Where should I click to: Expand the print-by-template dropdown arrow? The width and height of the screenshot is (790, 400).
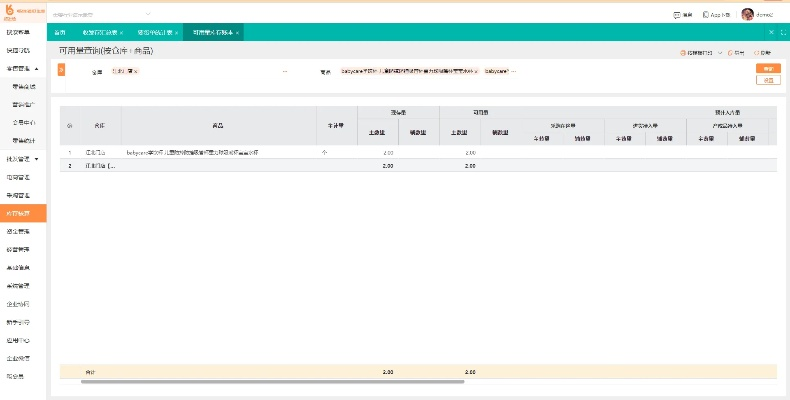click(720, 51)
